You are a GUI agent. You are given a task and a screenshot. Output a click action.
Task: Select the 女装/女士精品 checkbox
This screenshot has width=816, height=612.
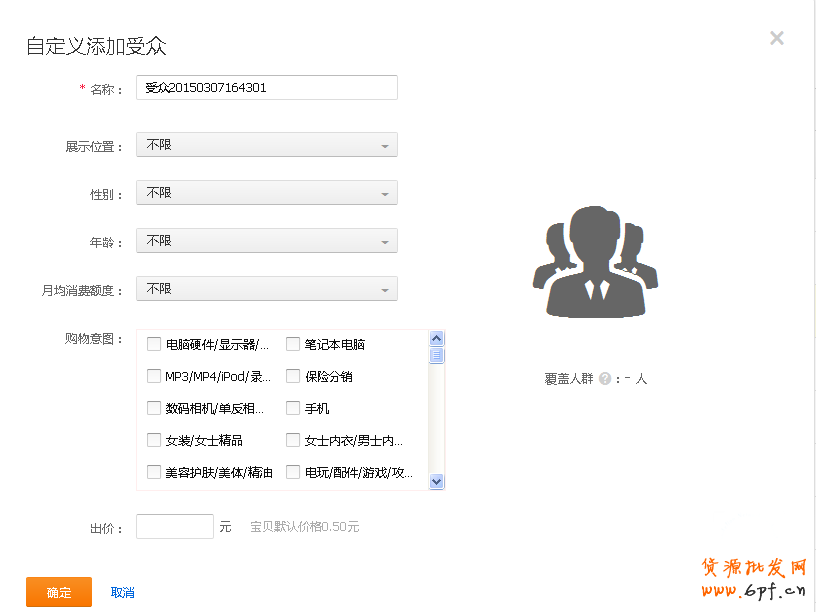click(x=154, y=441)
